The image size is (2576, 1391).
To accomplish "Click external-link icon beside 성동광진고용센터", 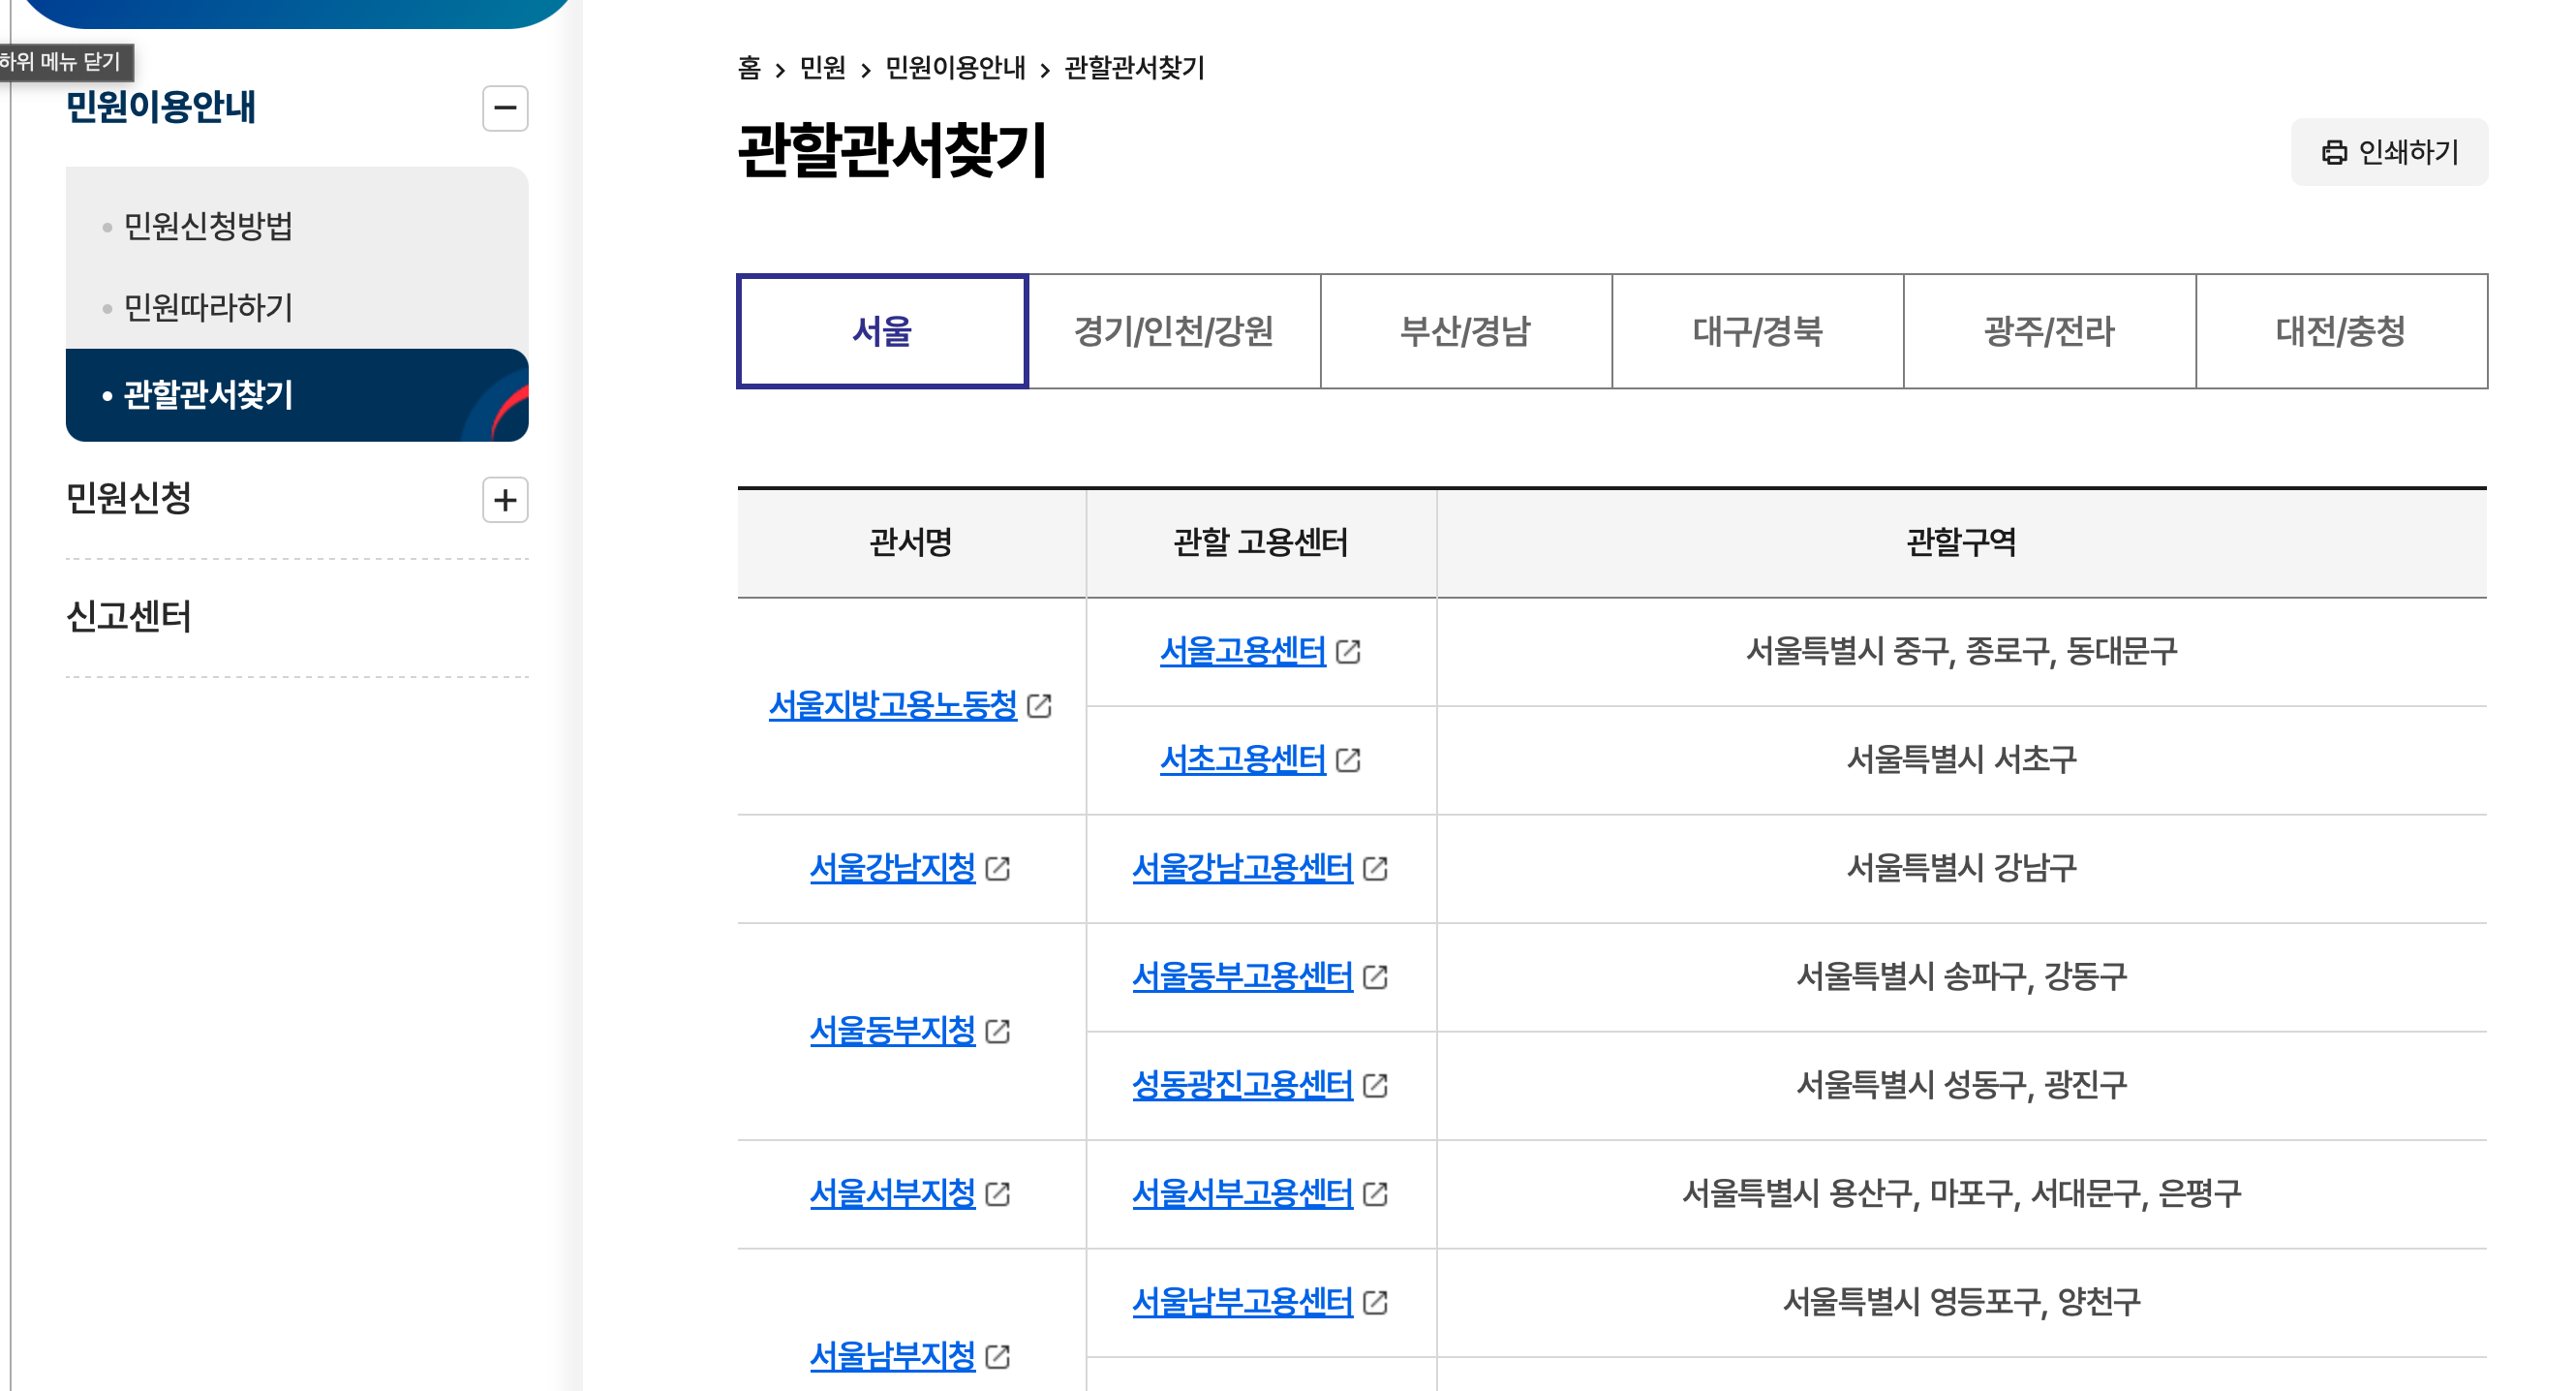I will click(x=1375, y=1085).
